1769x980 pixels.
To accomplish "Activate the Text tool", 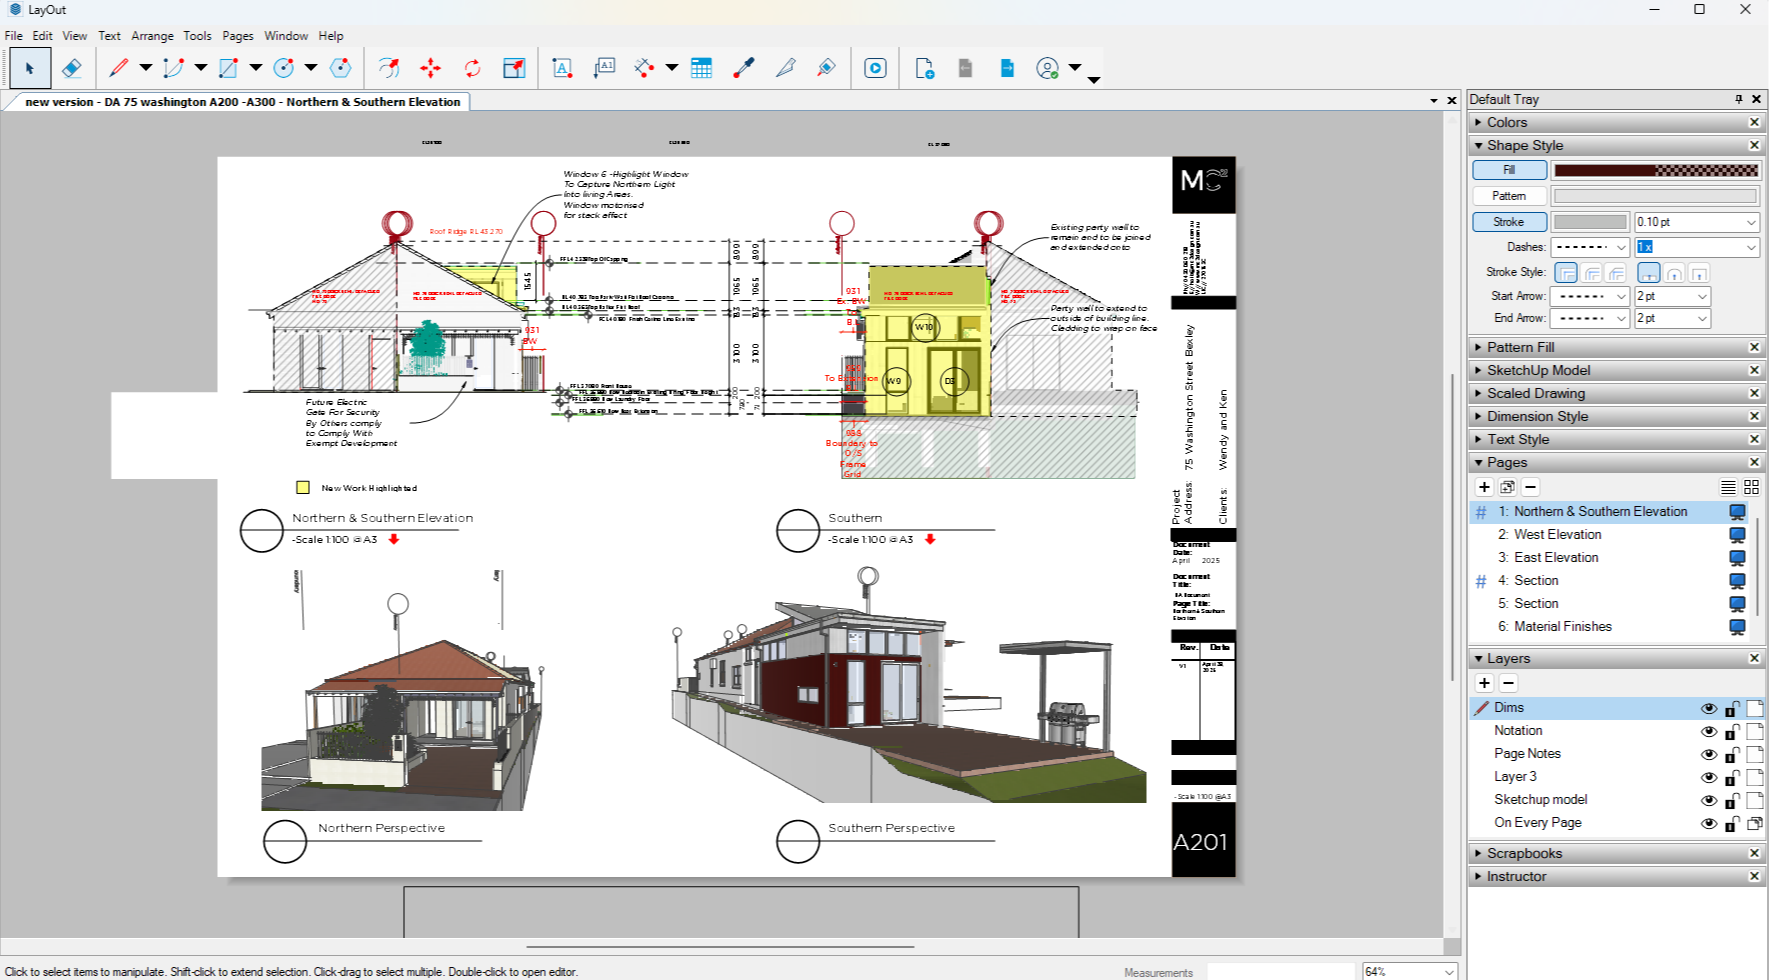I will 562,68.
